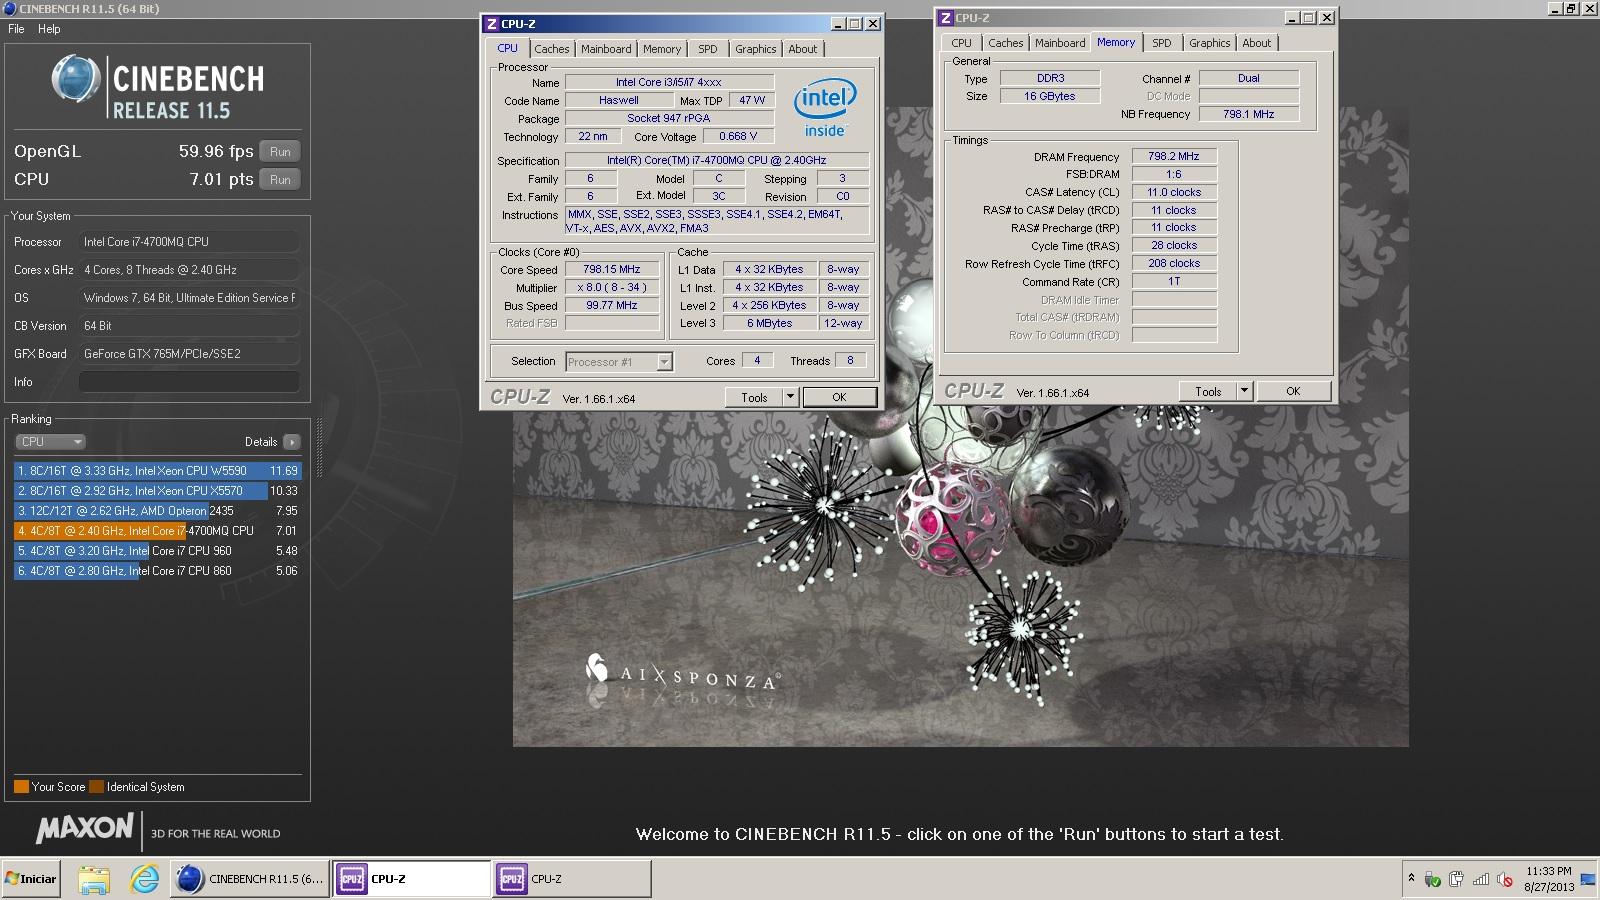Click the CPU-Z title bar Z icon in left window
1600x900 pixels.
pos(491,24)
